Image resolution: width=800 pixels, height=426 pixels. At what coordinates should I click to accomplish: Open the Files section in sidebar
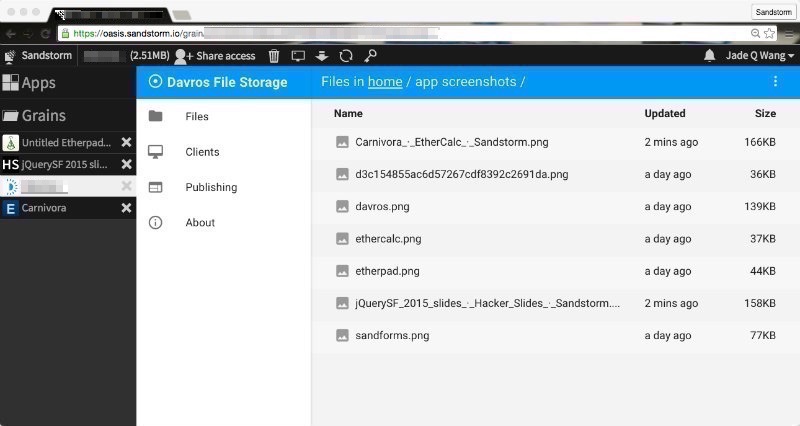point(197,117)
